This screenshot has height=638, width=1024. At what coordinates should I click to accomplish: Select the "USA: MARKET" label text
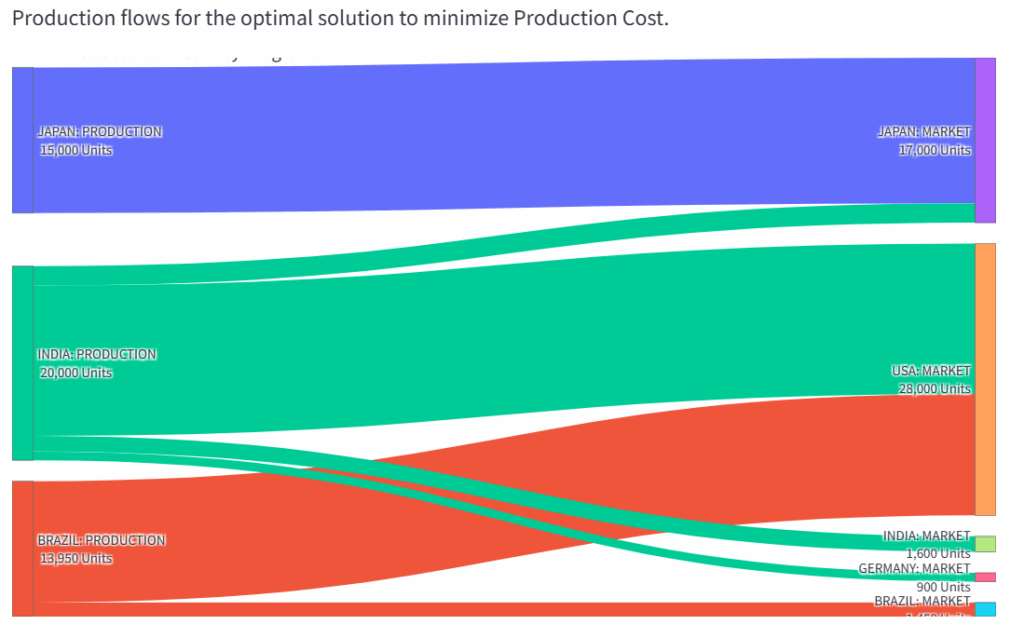coord(931,371)
